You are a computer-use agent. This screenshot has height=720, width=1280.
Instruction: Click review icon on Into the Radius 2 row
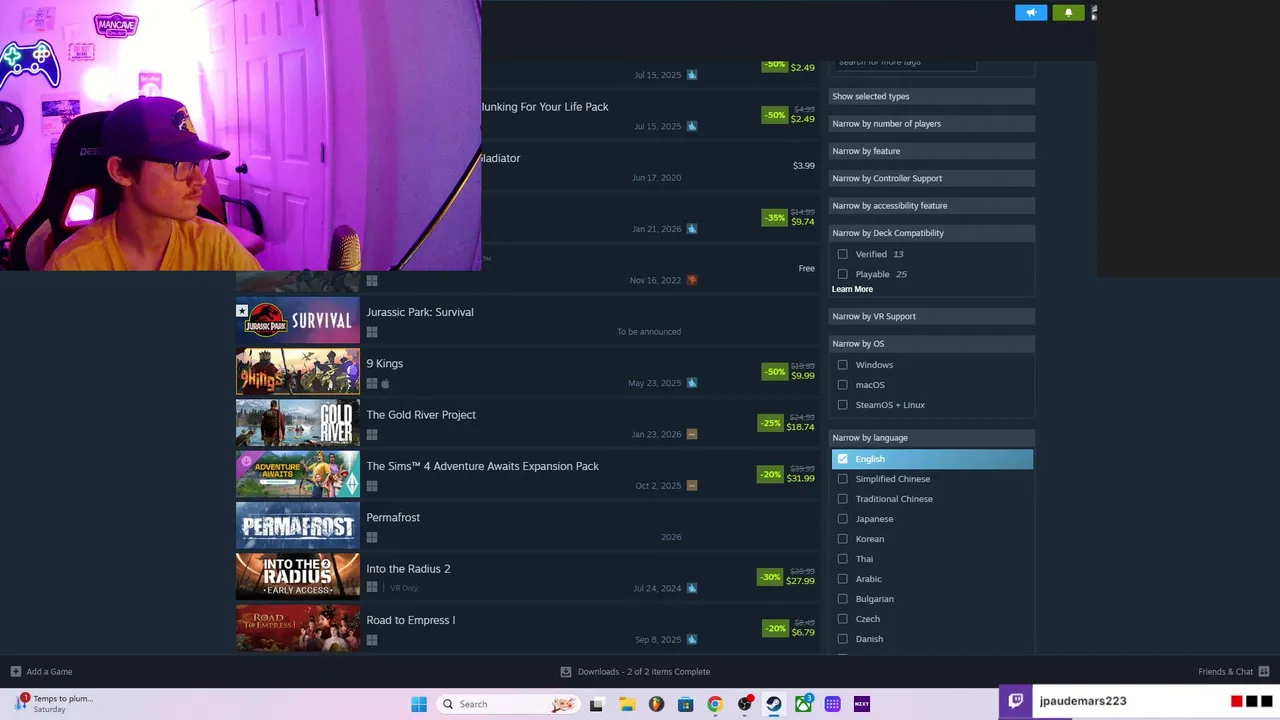(x=692, y=588)
